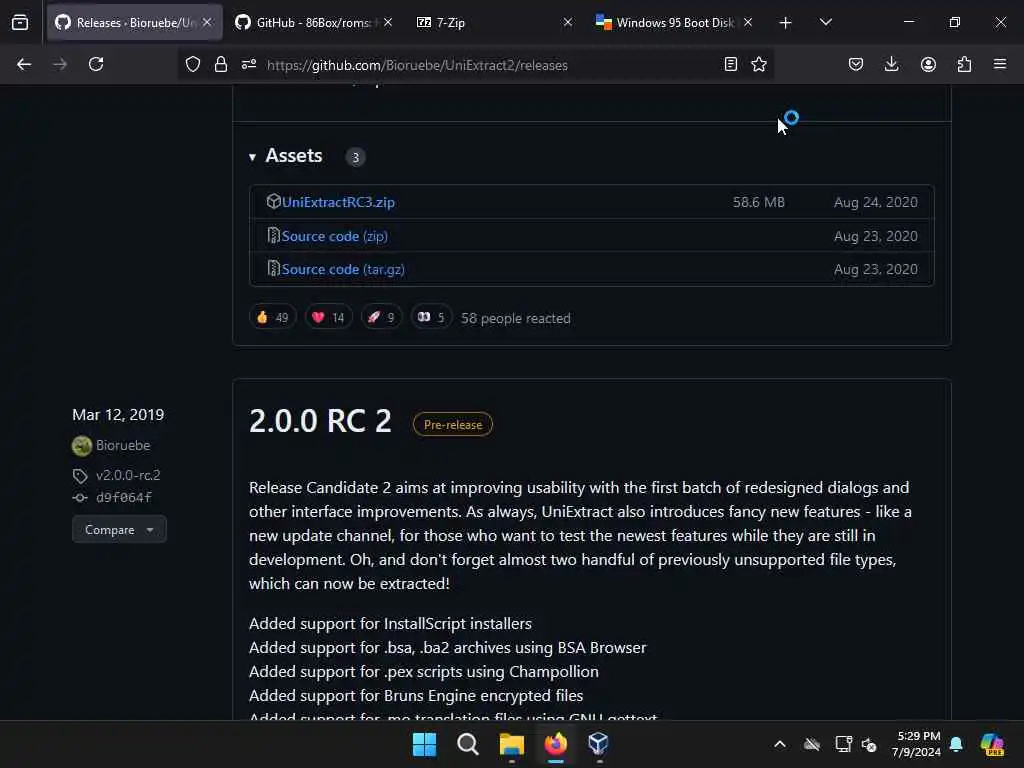Go forward to next page
The height and width of the screenshot is (768, 1024).
[x=59, y=64]
